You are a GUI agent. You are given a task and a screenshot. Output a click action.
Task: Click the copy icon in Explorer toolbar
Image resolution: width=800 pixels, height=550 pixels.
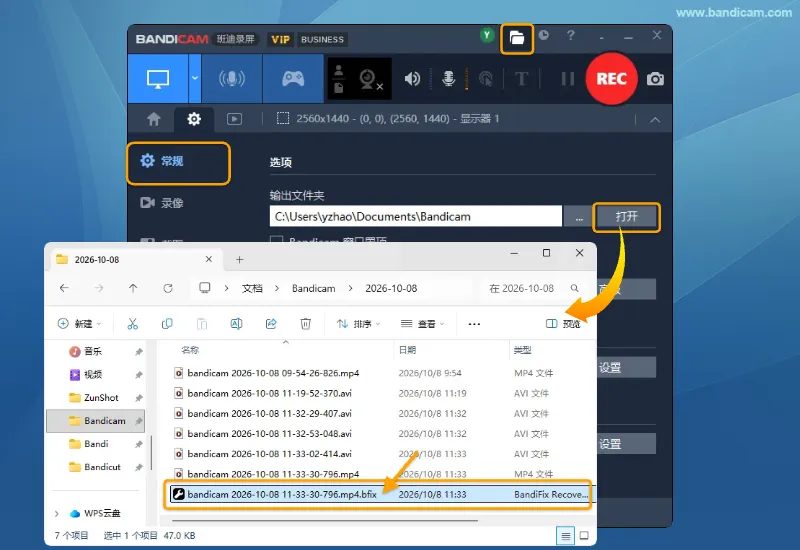[167, 324]
